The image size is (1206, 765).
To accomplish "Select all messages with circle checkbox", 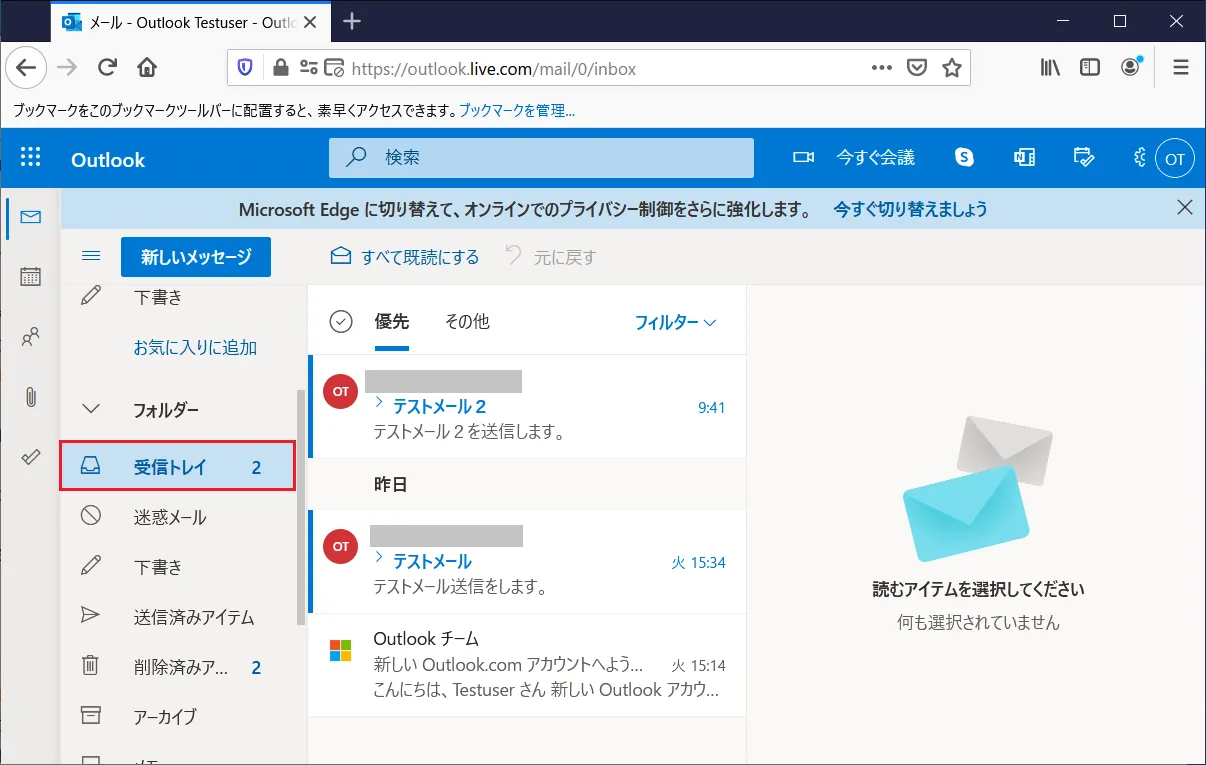I will (341, 322).
